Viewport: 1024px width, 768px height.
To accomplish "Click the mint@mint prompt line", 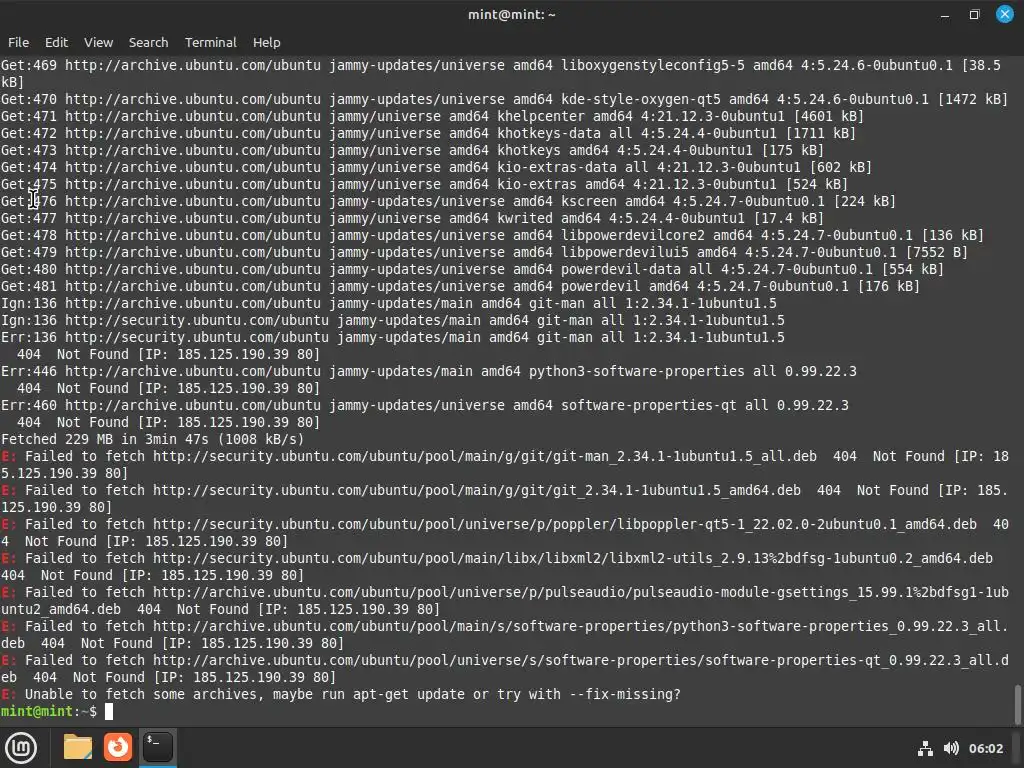I will coord(57,711).
